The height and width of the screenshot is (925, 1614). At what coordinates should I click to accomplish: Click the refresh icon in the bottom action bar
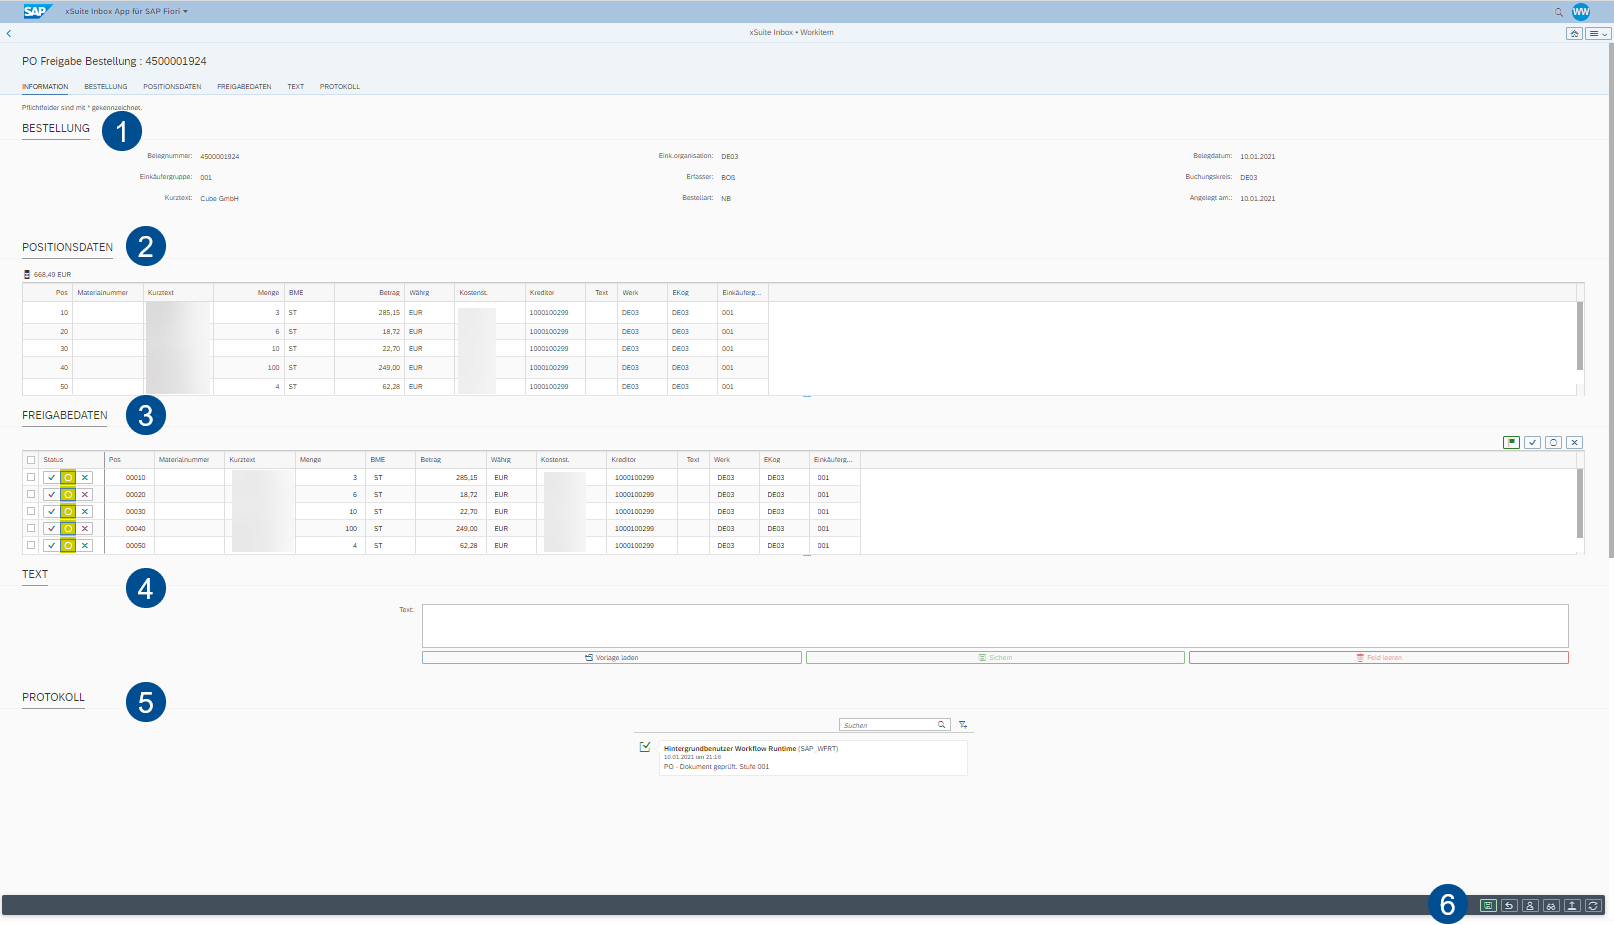click(1592, 906)
